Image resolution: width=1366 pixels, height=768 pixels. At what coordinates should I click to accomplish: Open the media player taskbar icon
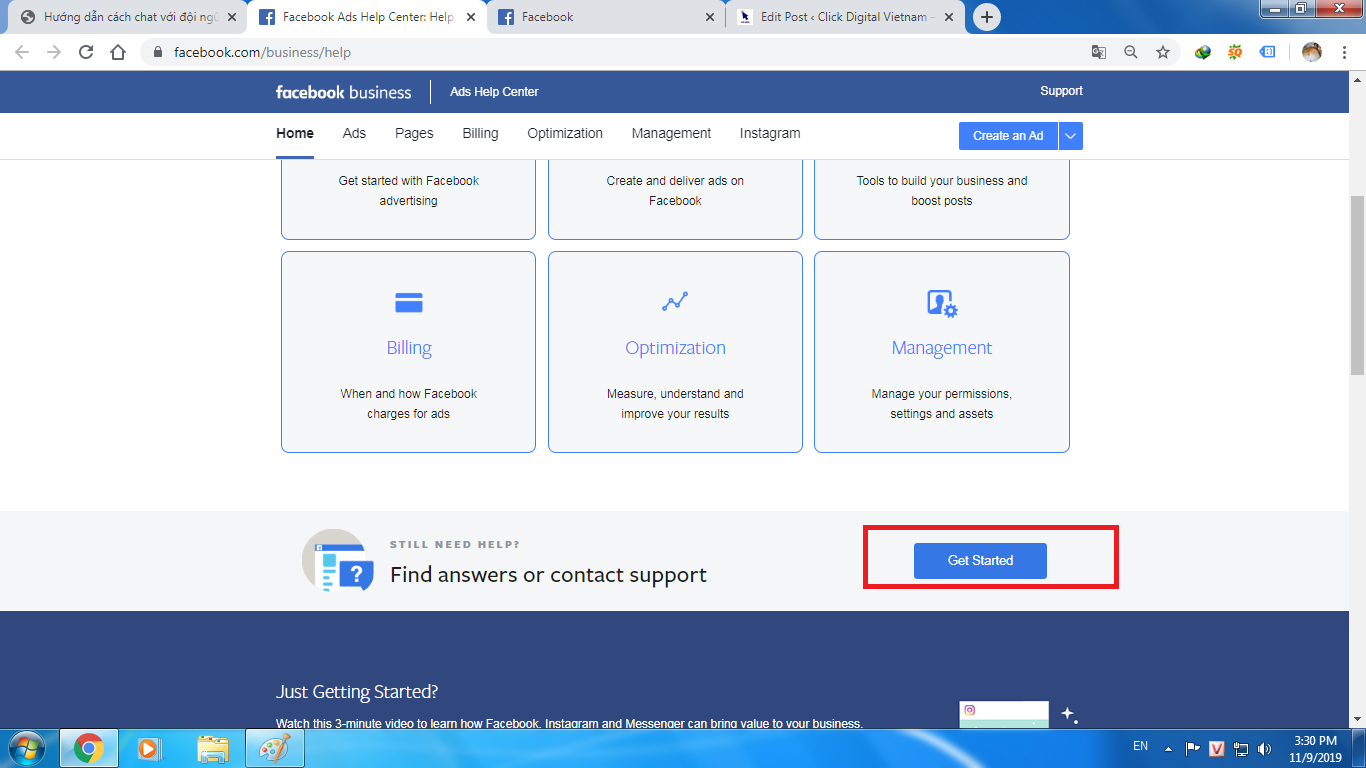click(x=149, y=748)
